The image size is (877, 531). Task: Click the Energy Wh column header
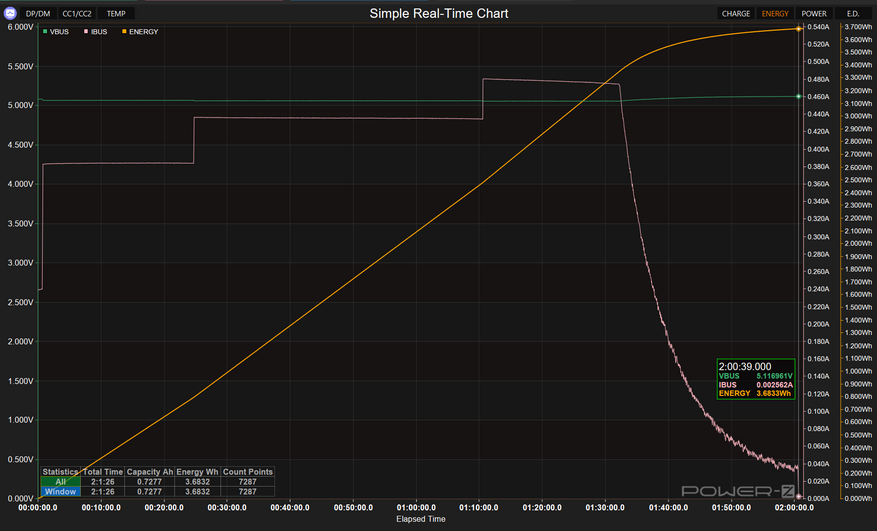pyautogui.click(x=196, y=472)
